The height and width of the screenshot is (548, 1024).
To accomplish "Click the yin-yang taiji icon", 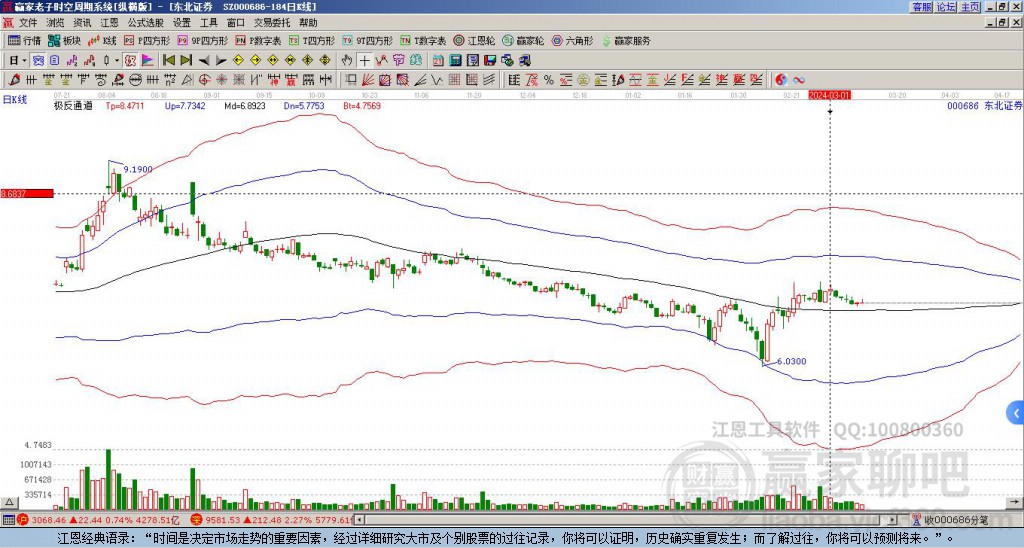I will click(781, 80).
